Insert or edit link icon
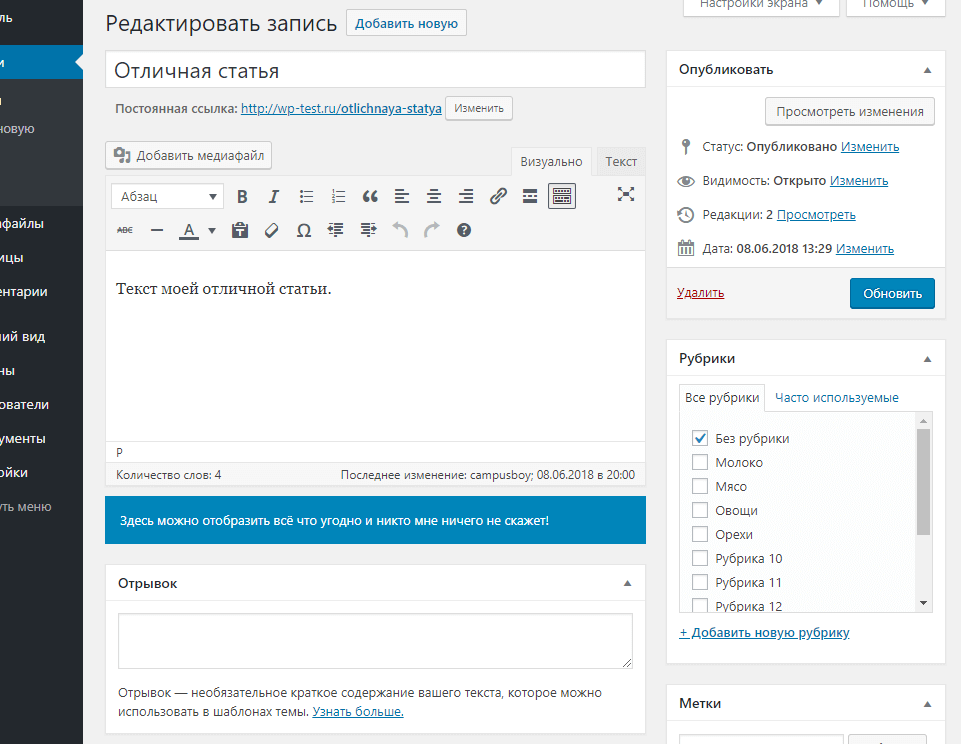Viewport: 961px width, 744px height. 498,197
